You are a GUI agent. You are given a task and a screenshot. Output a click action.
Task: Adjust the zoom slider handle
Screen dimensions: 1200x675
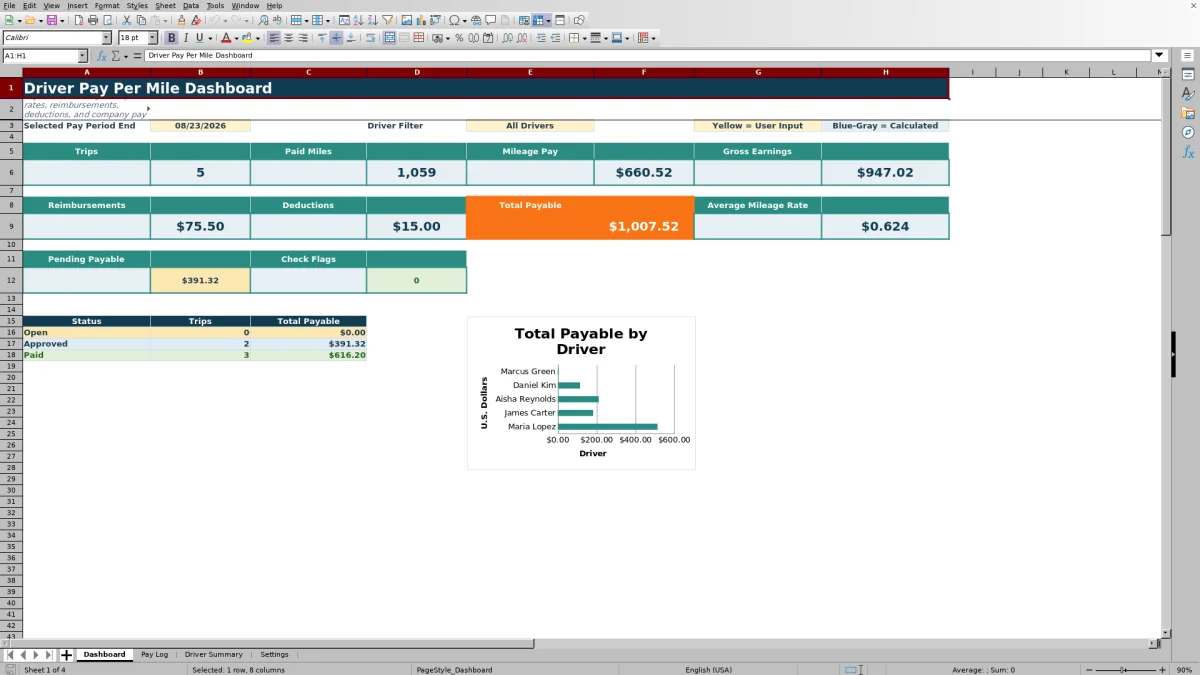tap(1123, 670)
